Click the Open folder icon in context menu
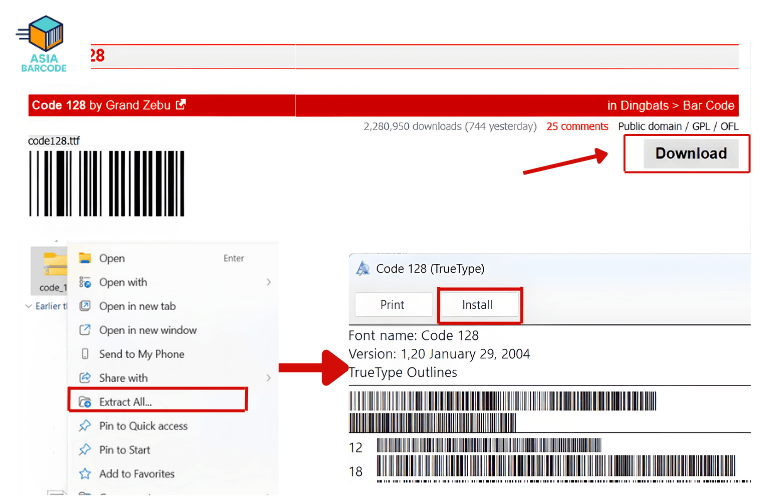Screen dimensions: 769x500 (85, 258)
